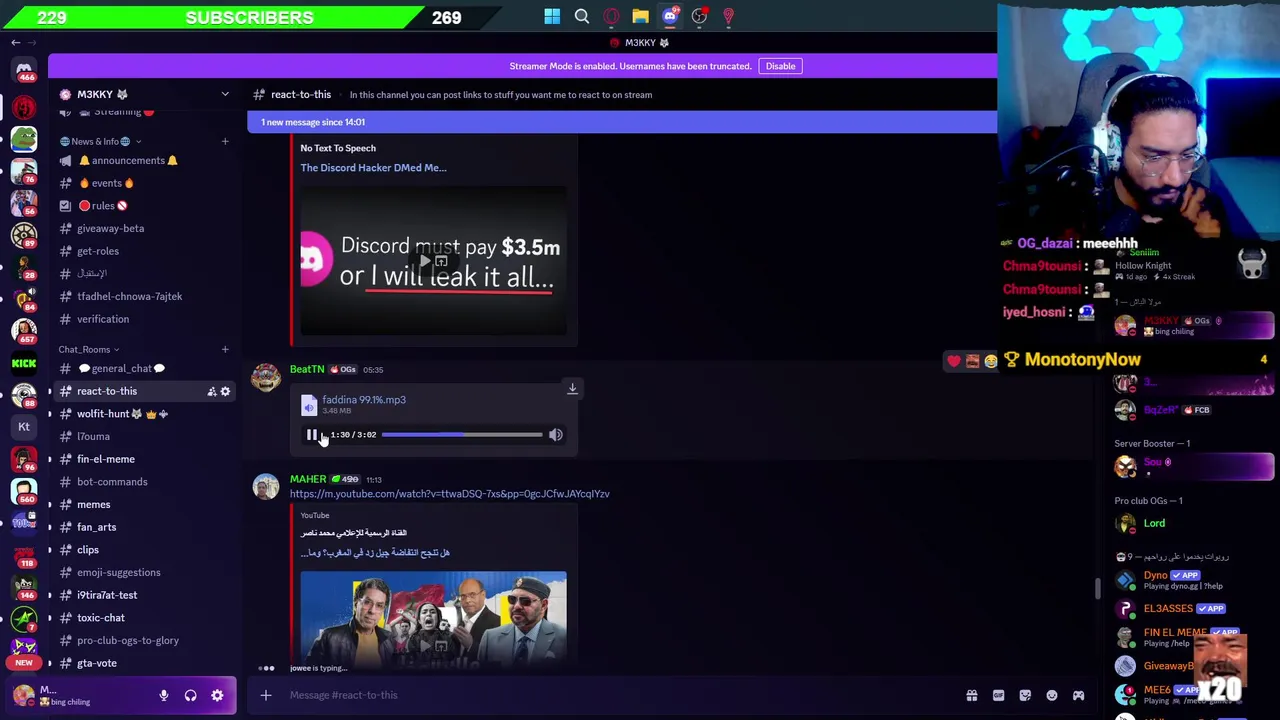Mute the faddina mp3 audio volume icon

point(555,435)
